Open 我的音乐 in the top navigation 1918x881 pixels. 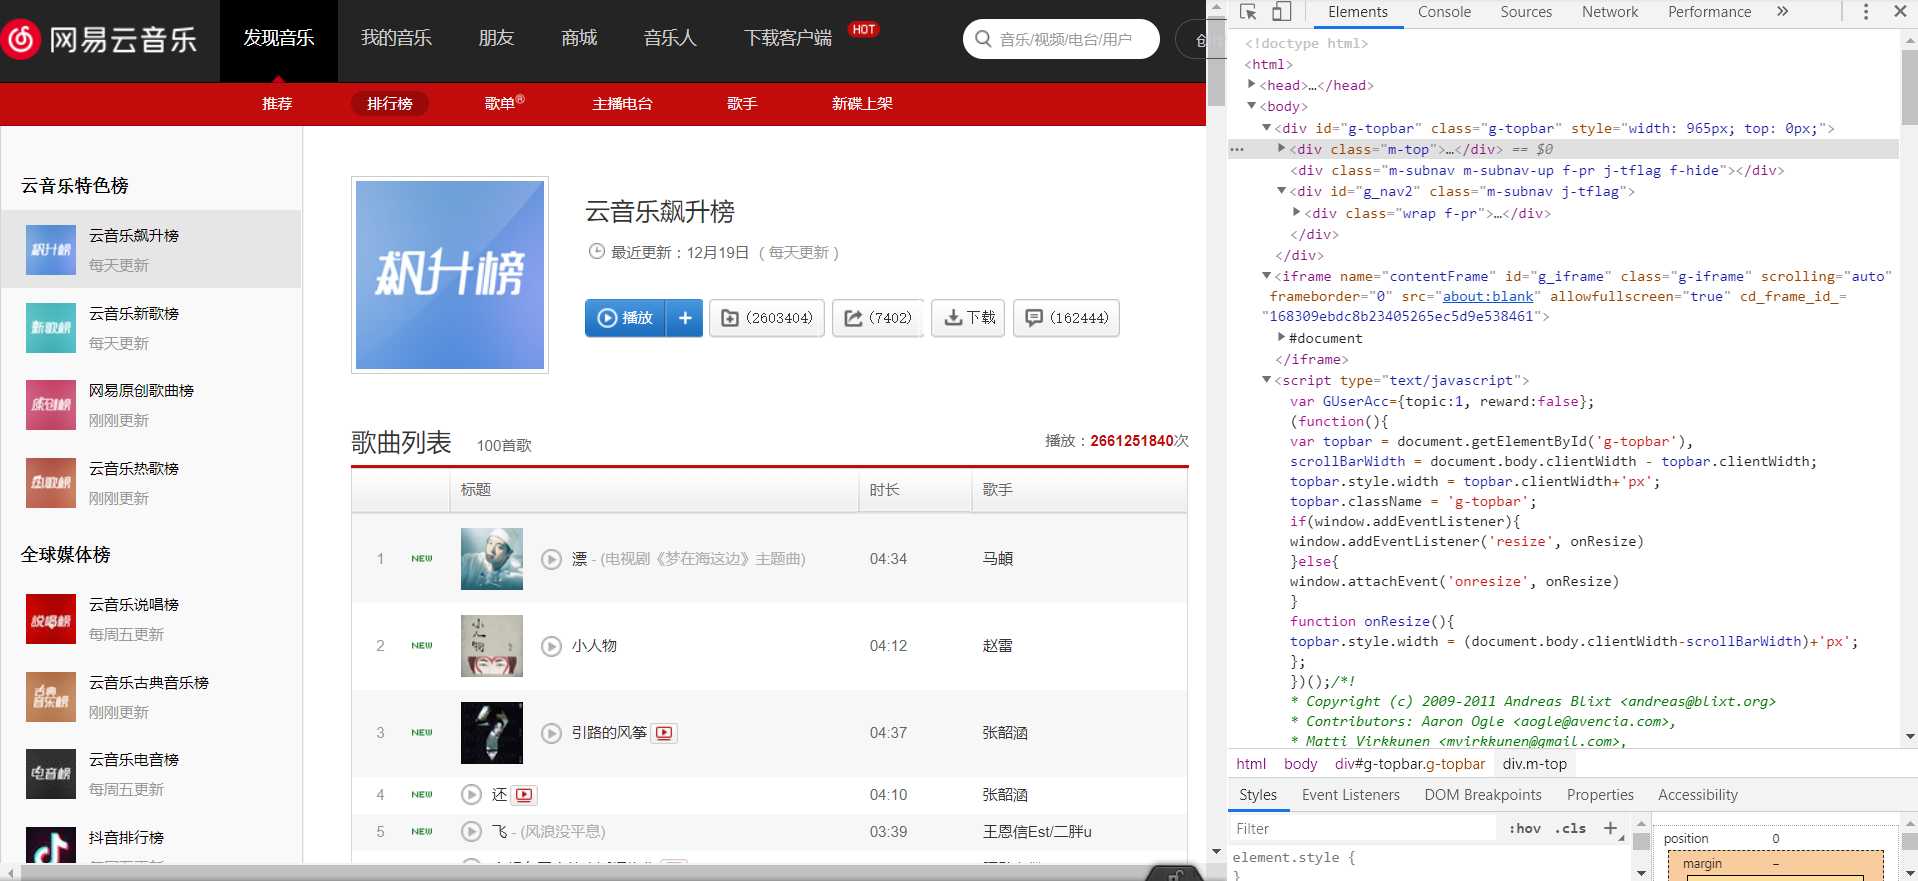(396, 38)
